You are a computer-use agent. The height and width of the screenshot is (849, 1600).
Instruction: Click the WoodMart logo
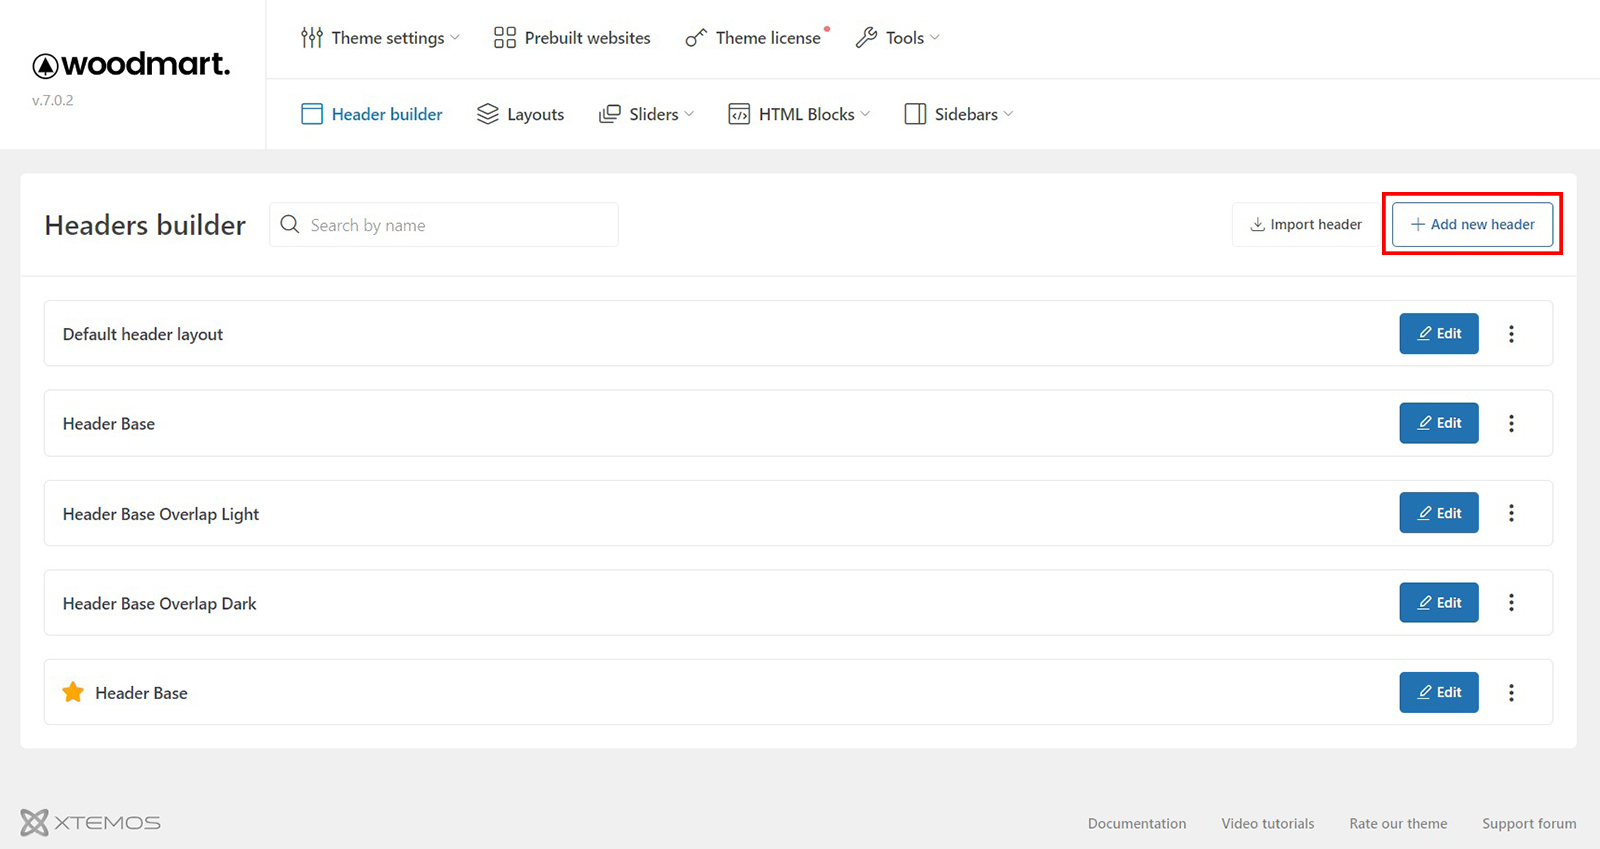click(131, 65)
